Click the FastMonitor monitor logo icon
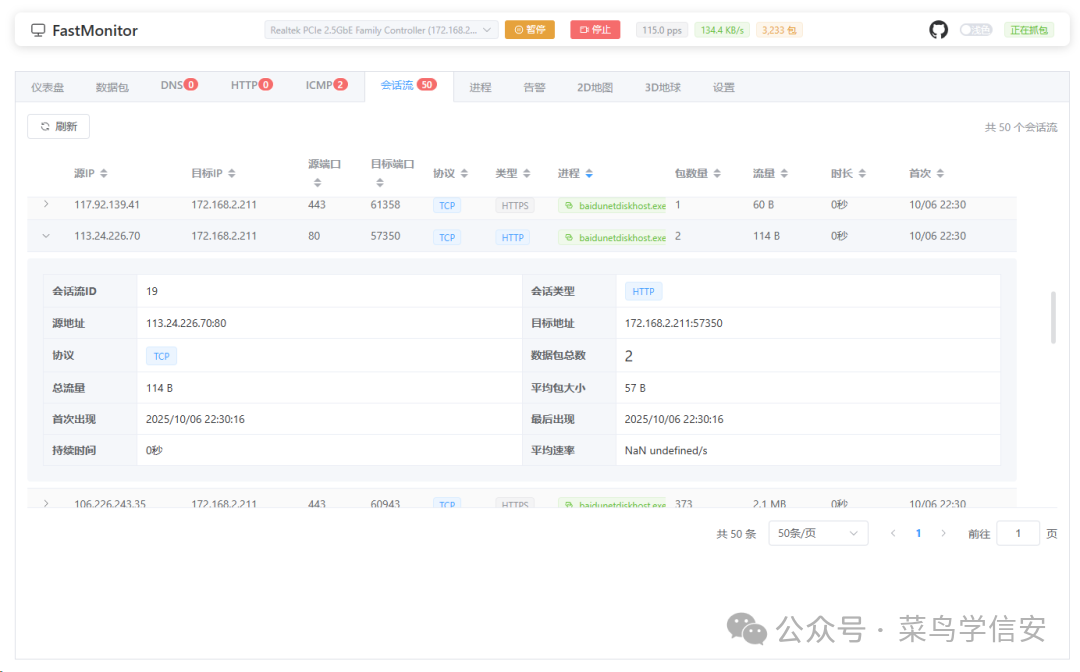This screenshot has width=1080, height=672. pos(38,30)
